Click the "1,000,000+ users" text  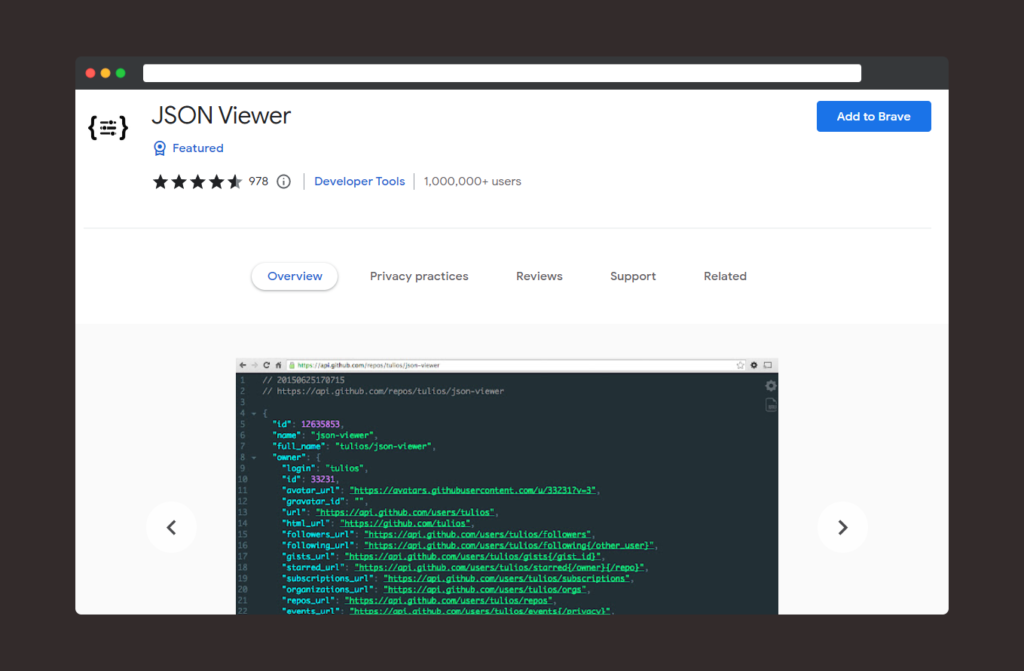point(472,182)
